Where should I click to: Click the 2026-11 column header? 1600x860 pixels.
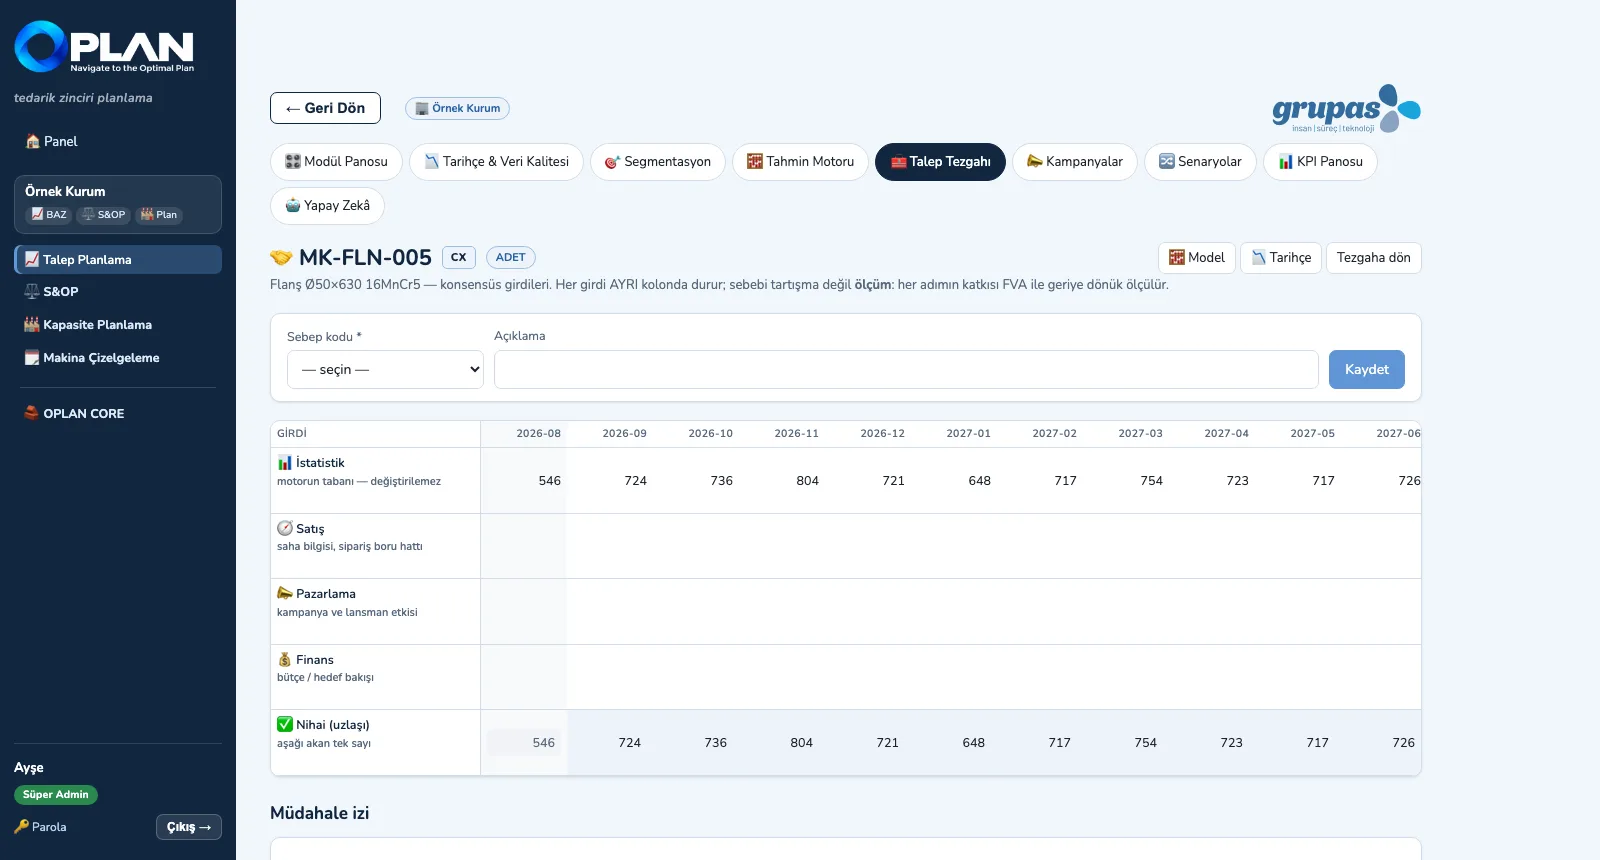click(x=796, y=434)
